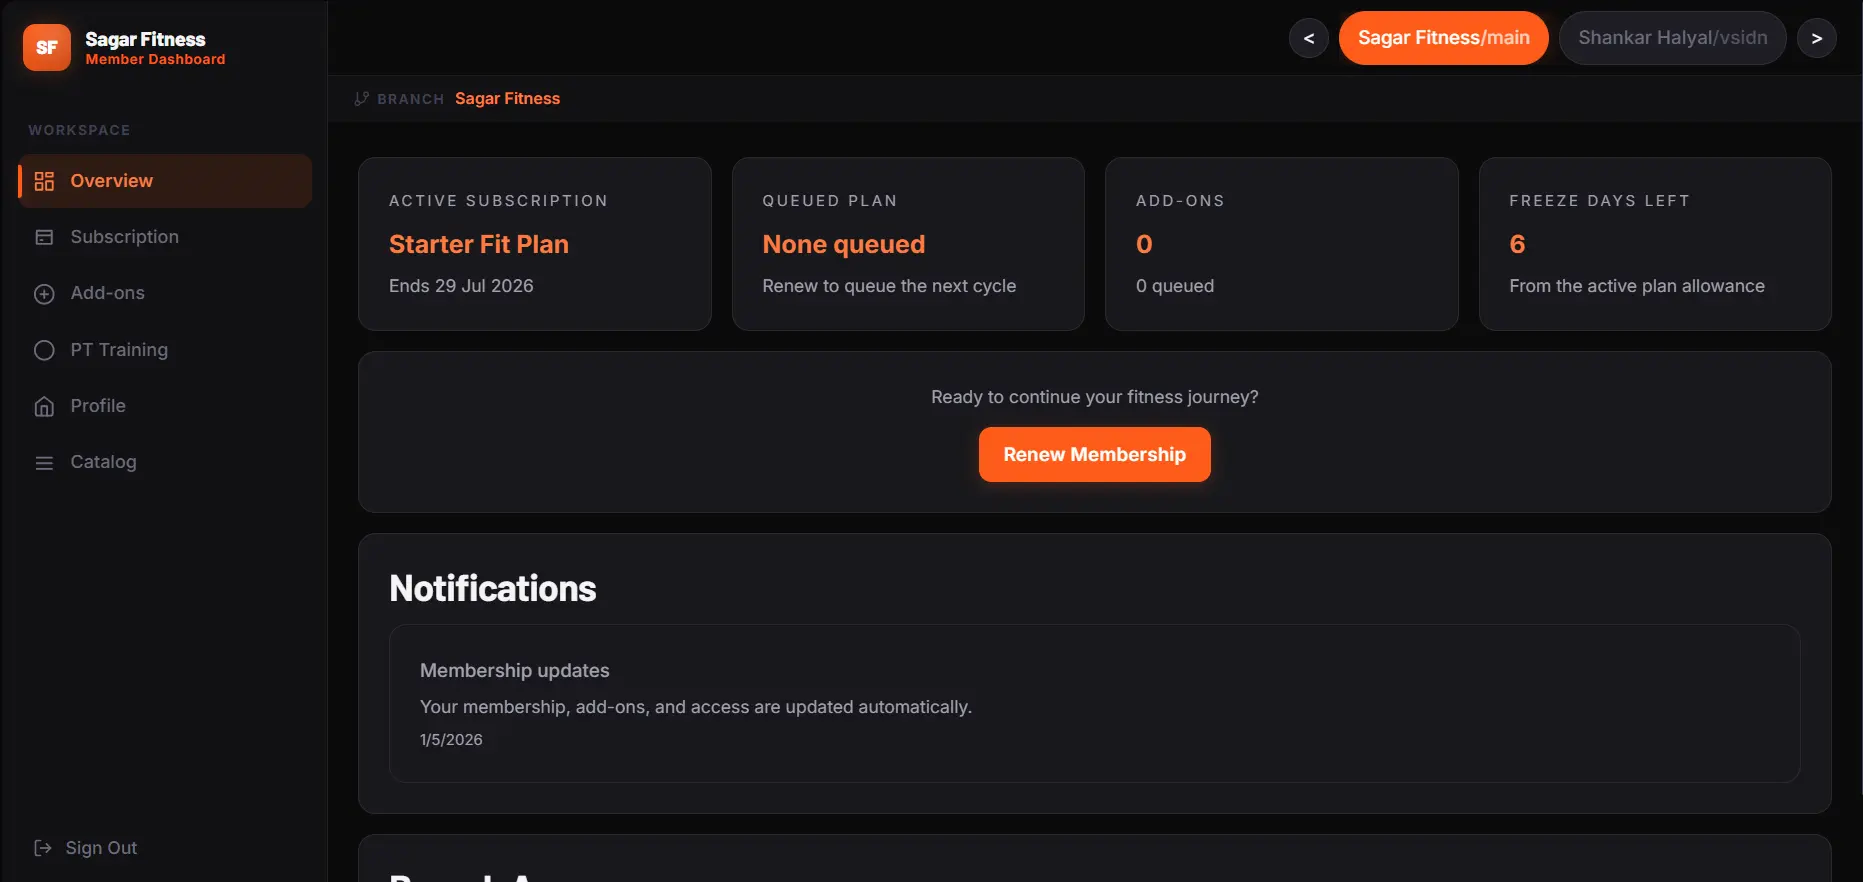Click the previous arrow button
This screenshot has height=882, width=1863.
[1308, 38]
